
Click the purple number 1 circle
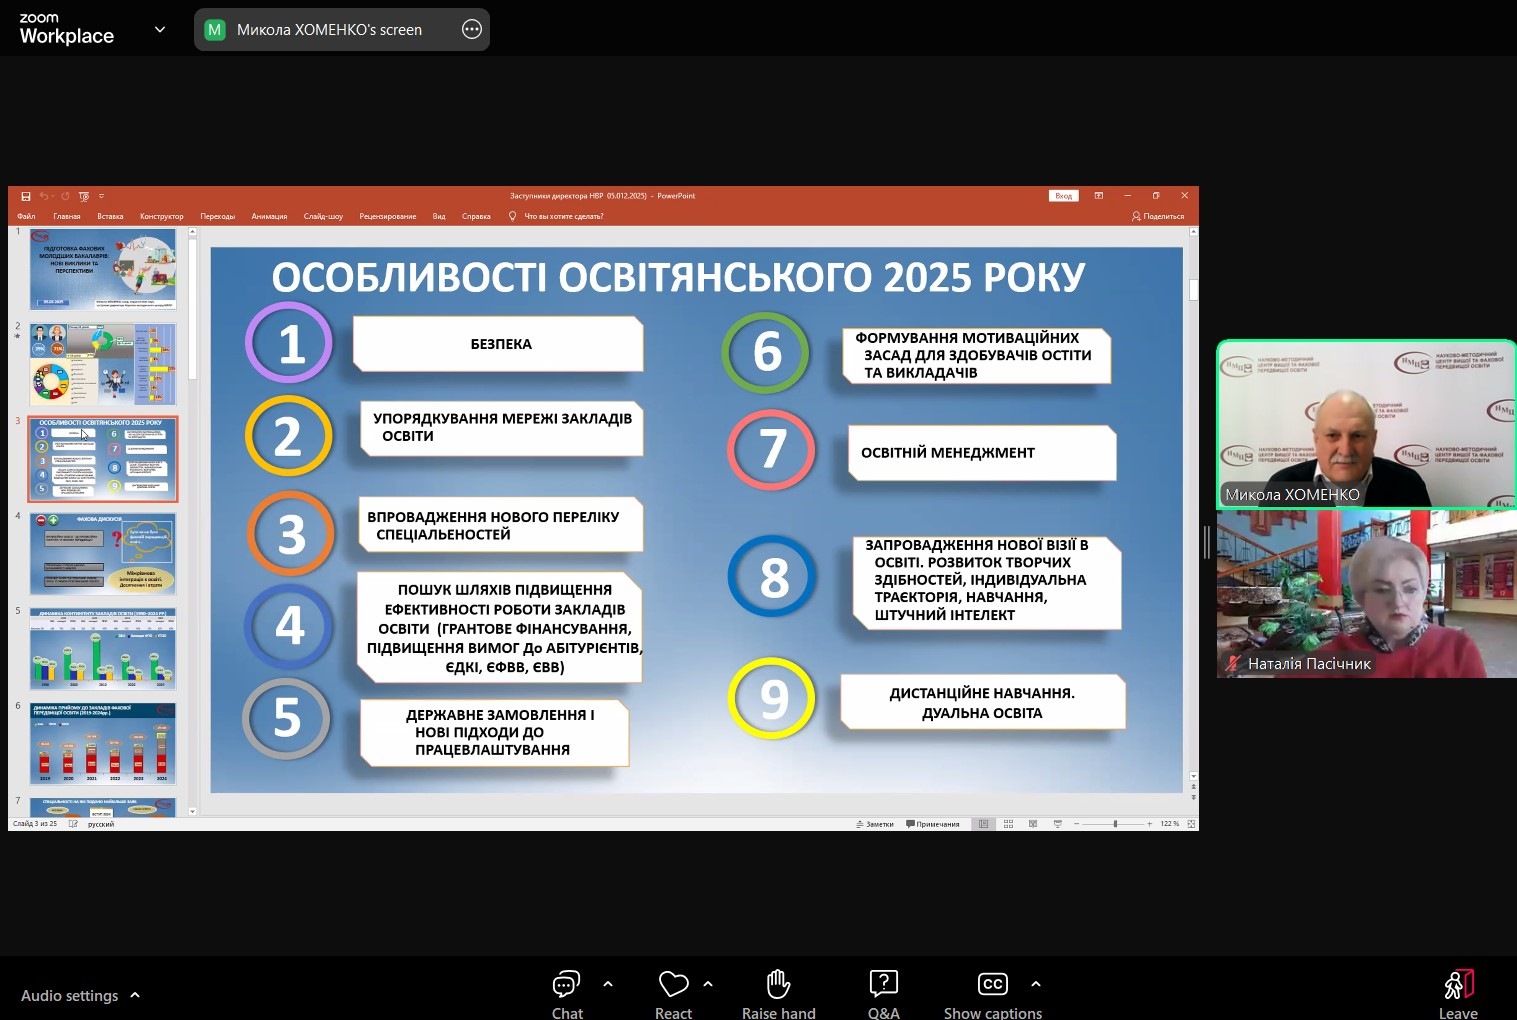[289, 343]
